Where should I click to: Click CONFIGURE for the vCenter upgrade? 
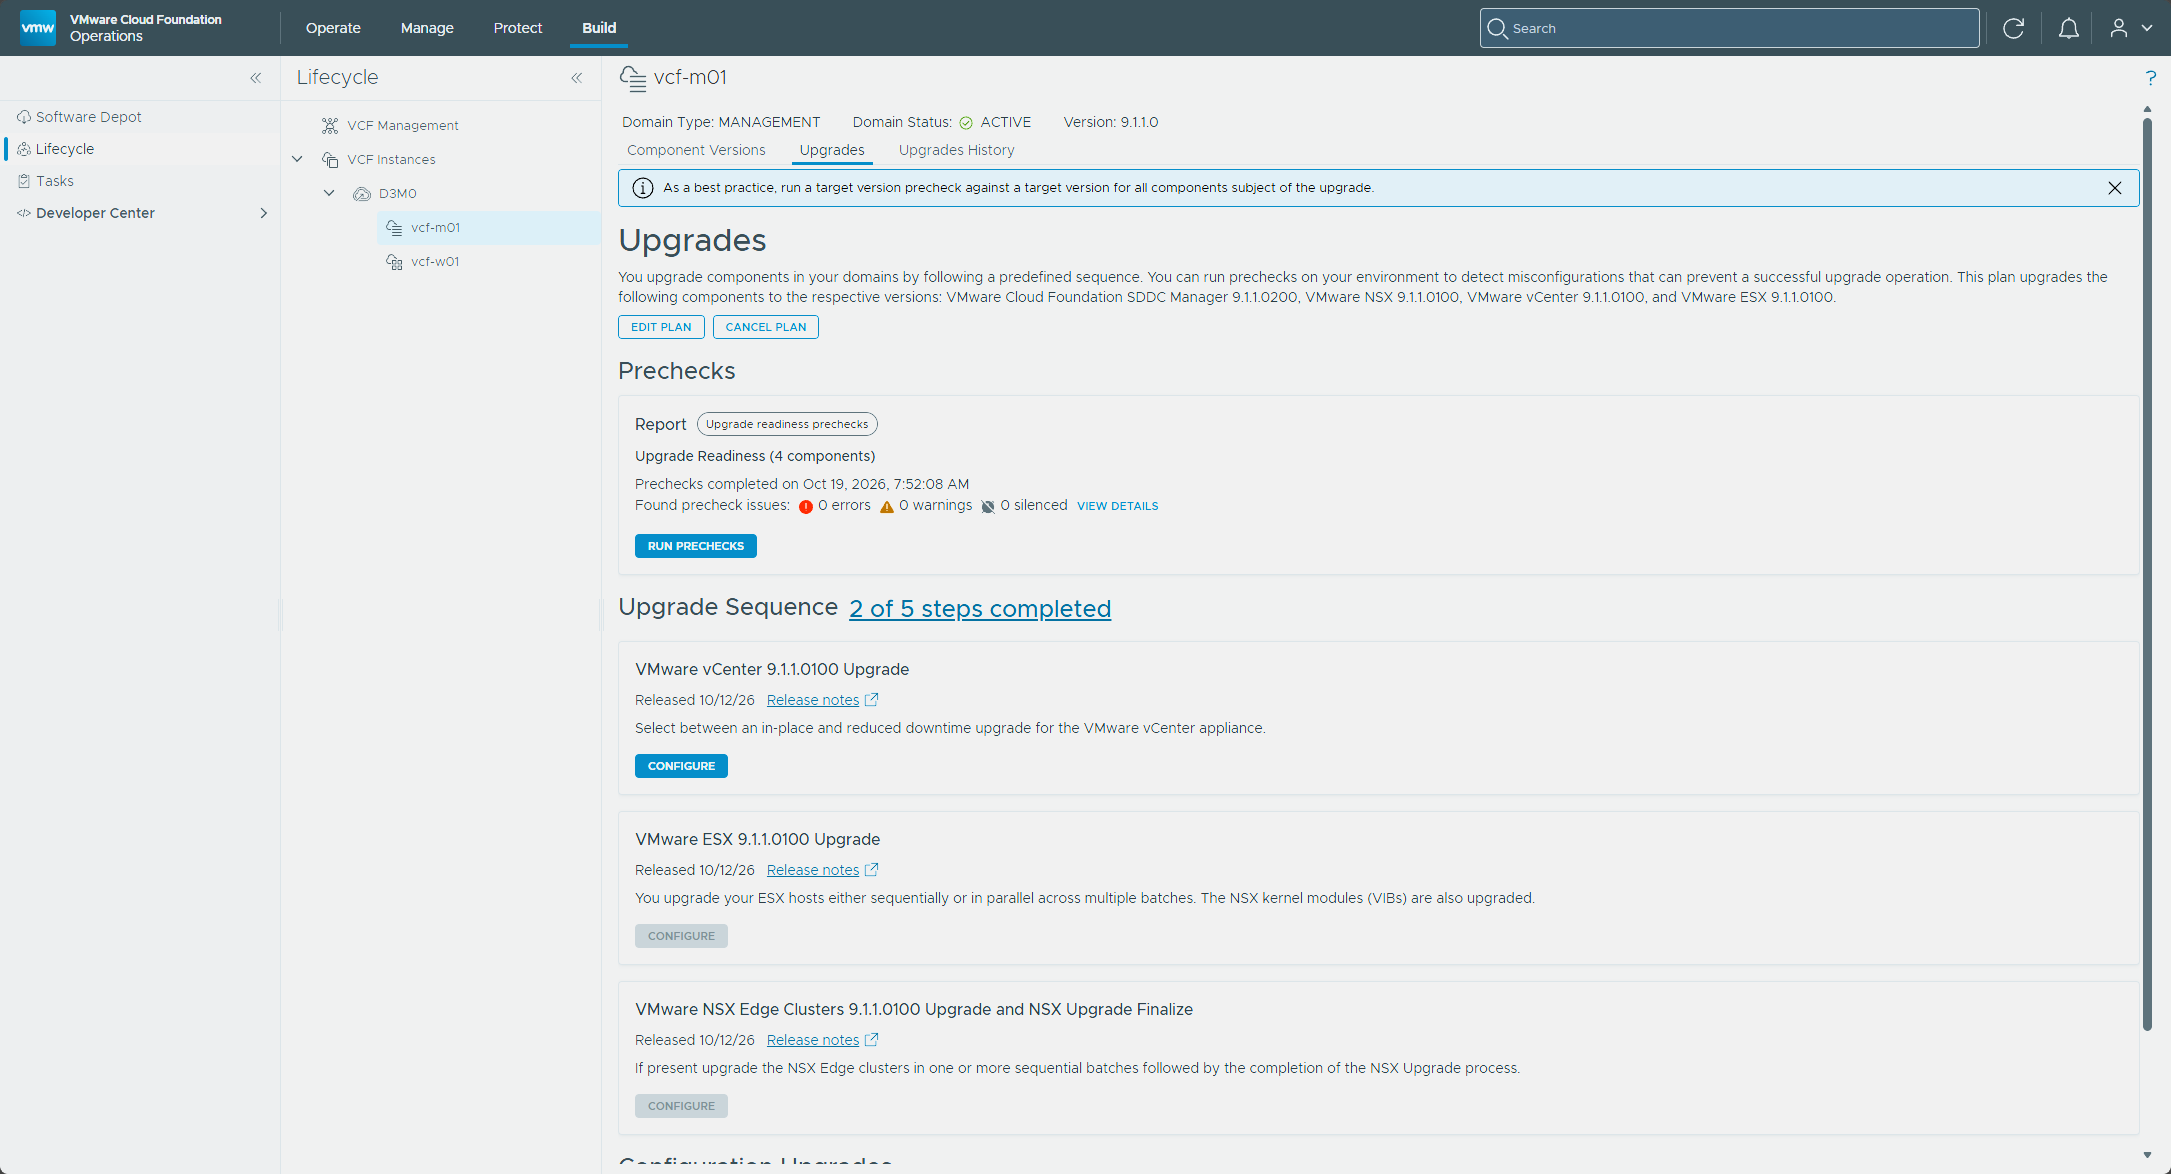[x=681, y=766]
